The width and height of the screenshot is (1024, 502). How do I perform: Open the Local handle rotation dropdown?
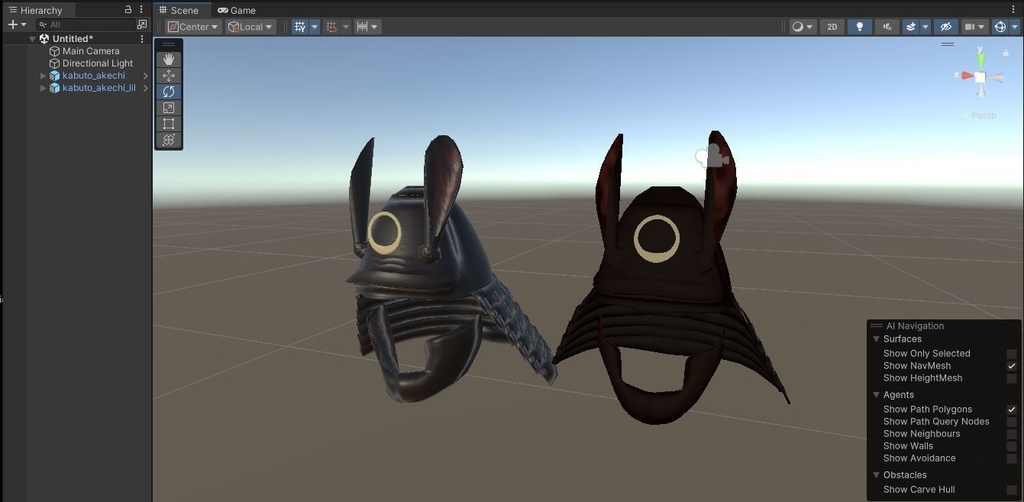click(x=250, y=27)
